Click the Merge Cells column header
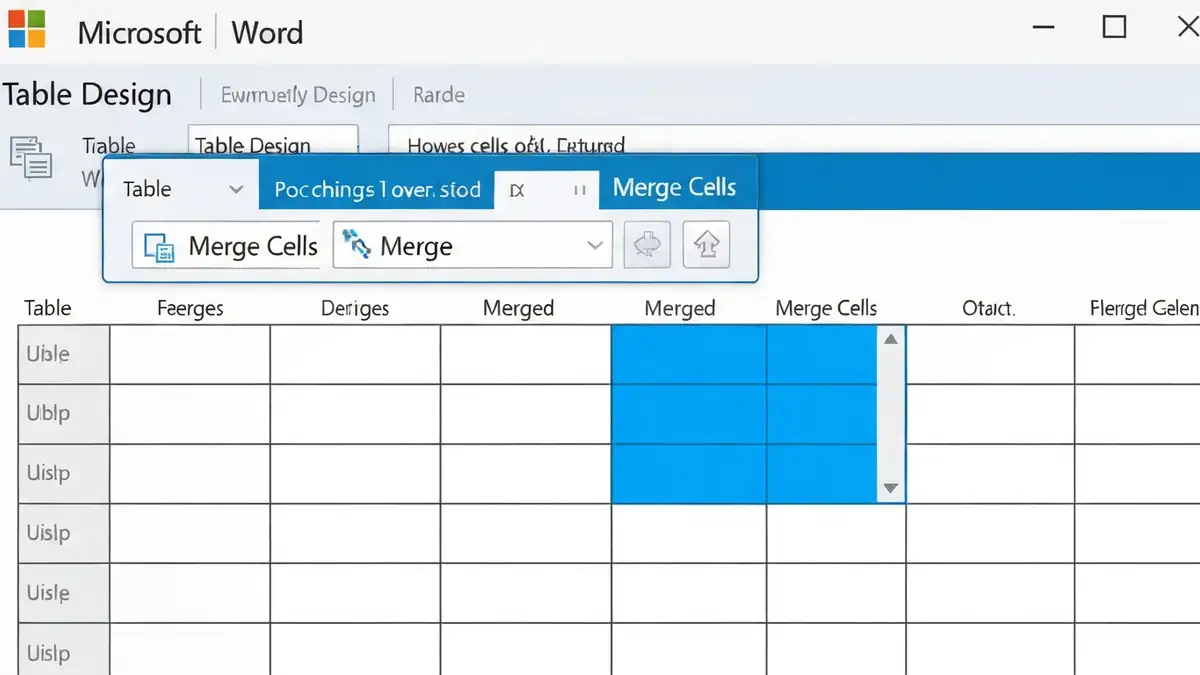Screen dimensions: 1200x675 click(x=826, y=308)
